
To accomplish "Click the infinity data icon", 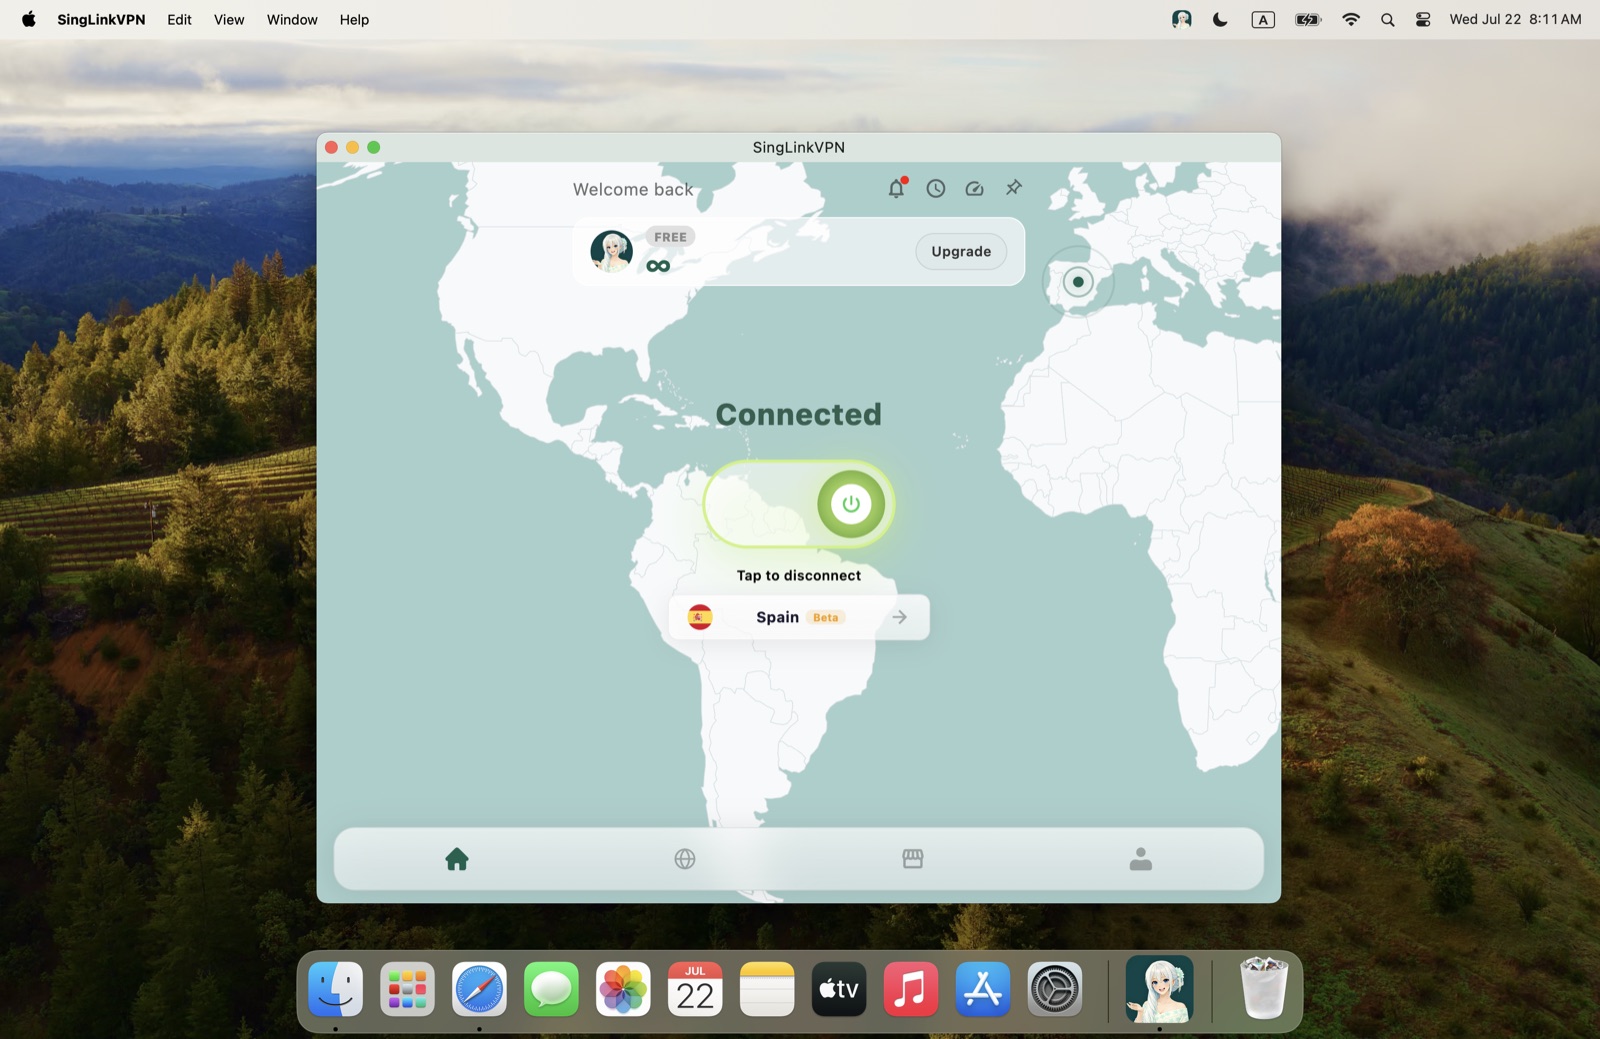I will [x=658, y=266].
